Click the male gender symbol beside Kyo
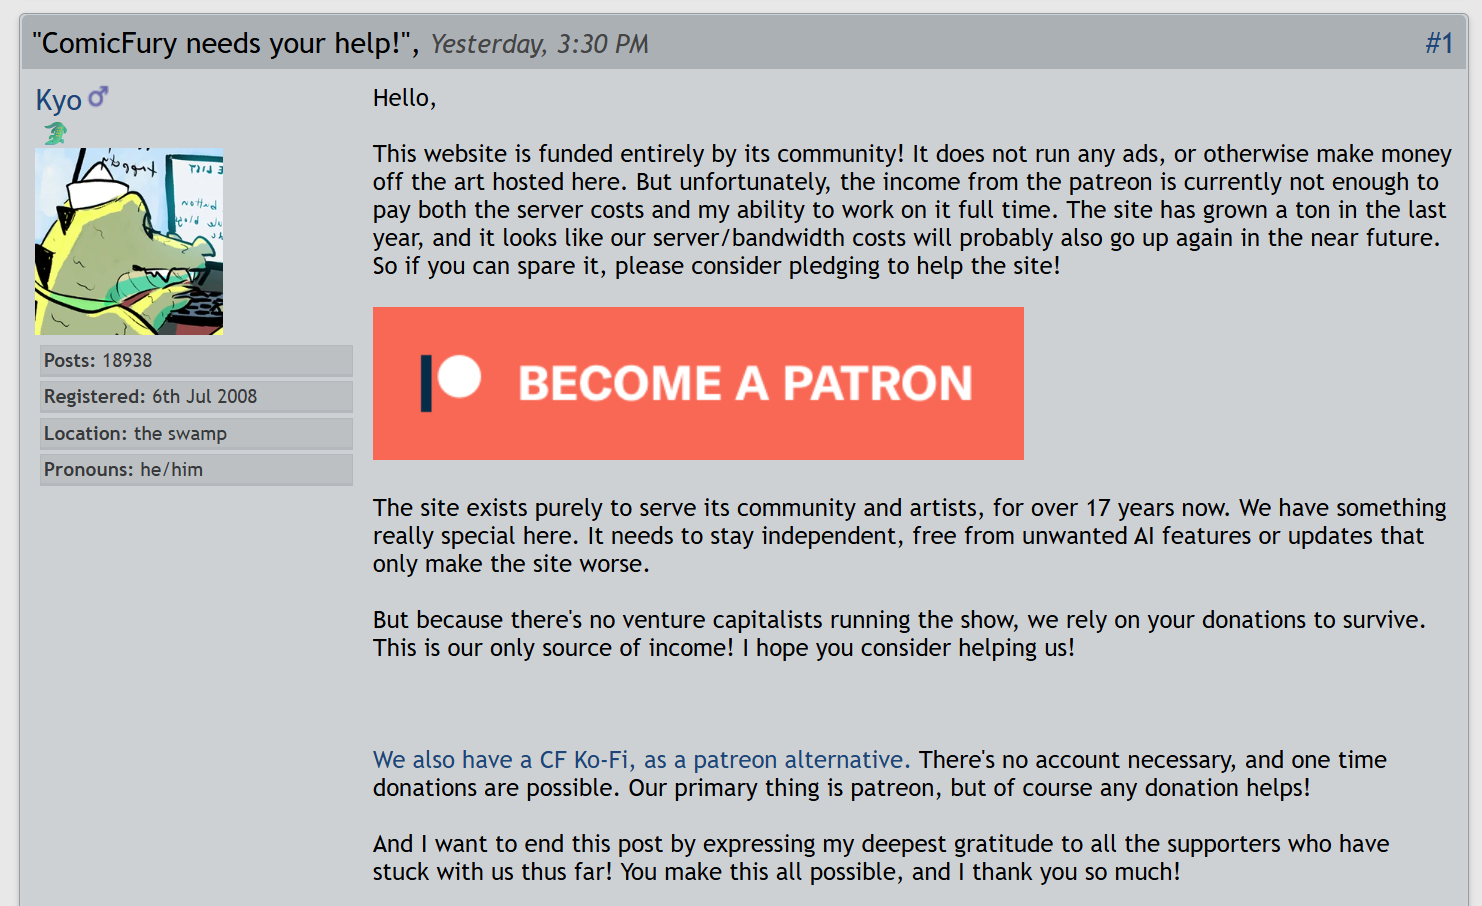Image resolution: width=1482 pixels, height=906 pixels. coord(98,97)
